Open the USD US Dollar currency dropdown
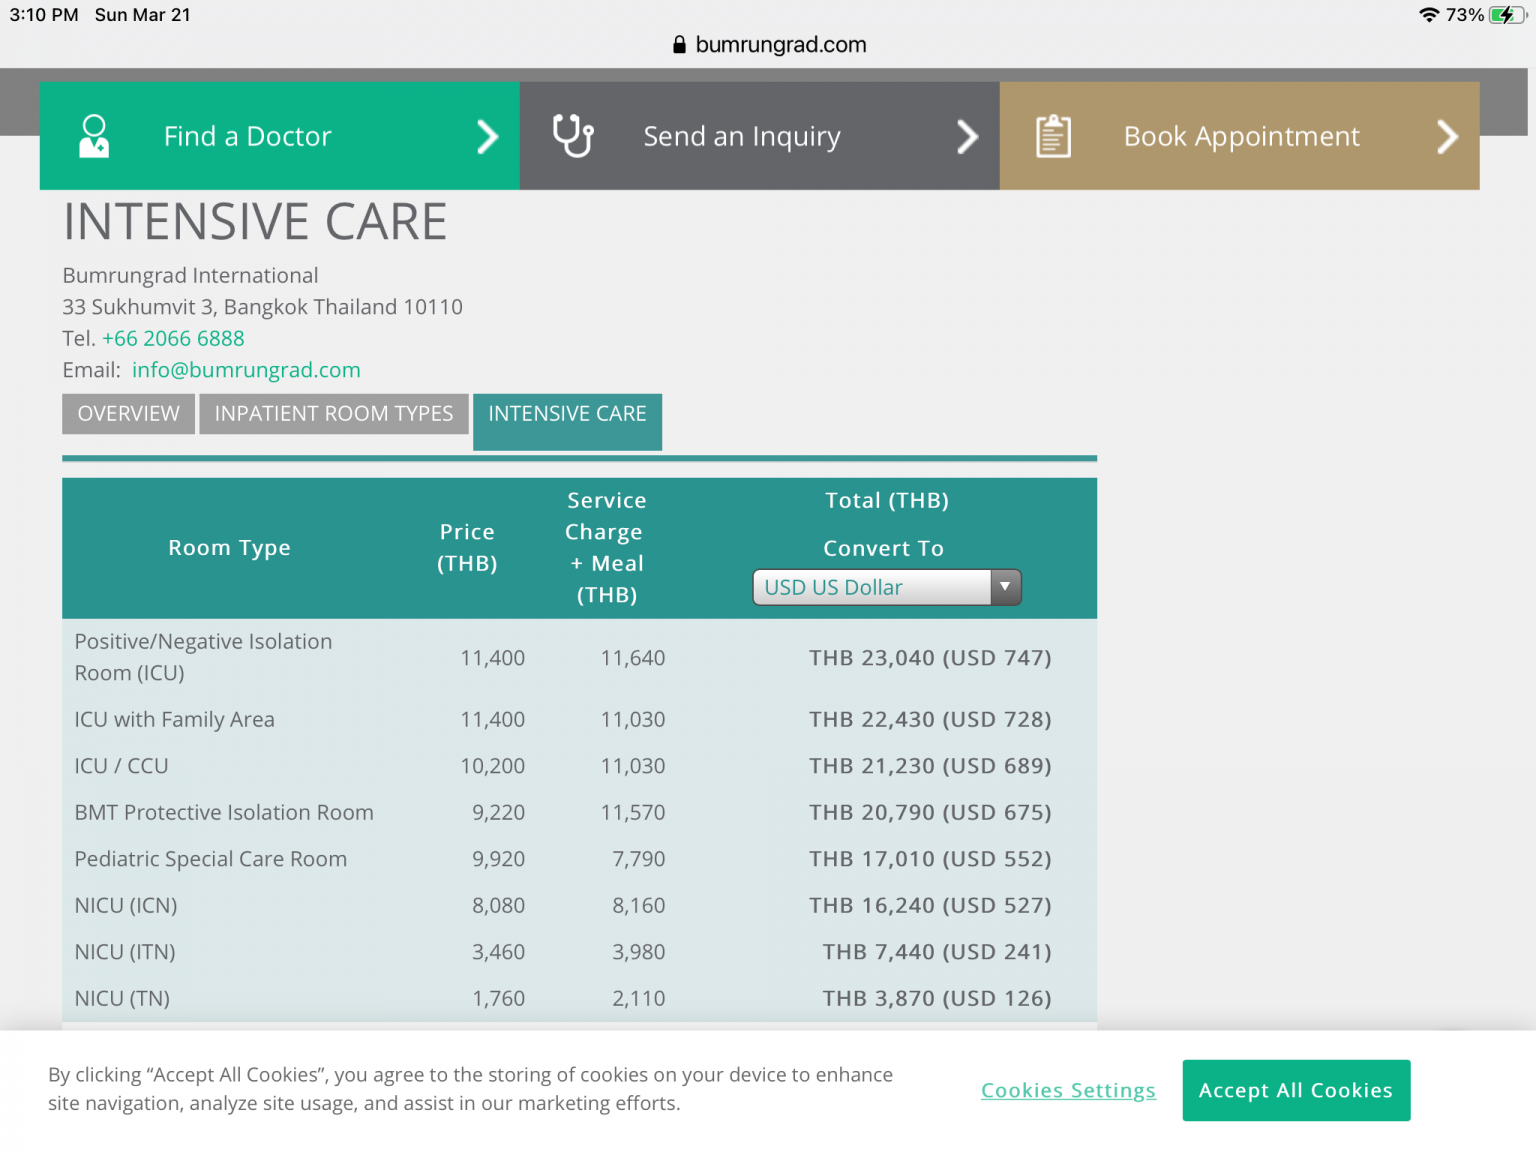1536x1152 pixels. [872, 587]
